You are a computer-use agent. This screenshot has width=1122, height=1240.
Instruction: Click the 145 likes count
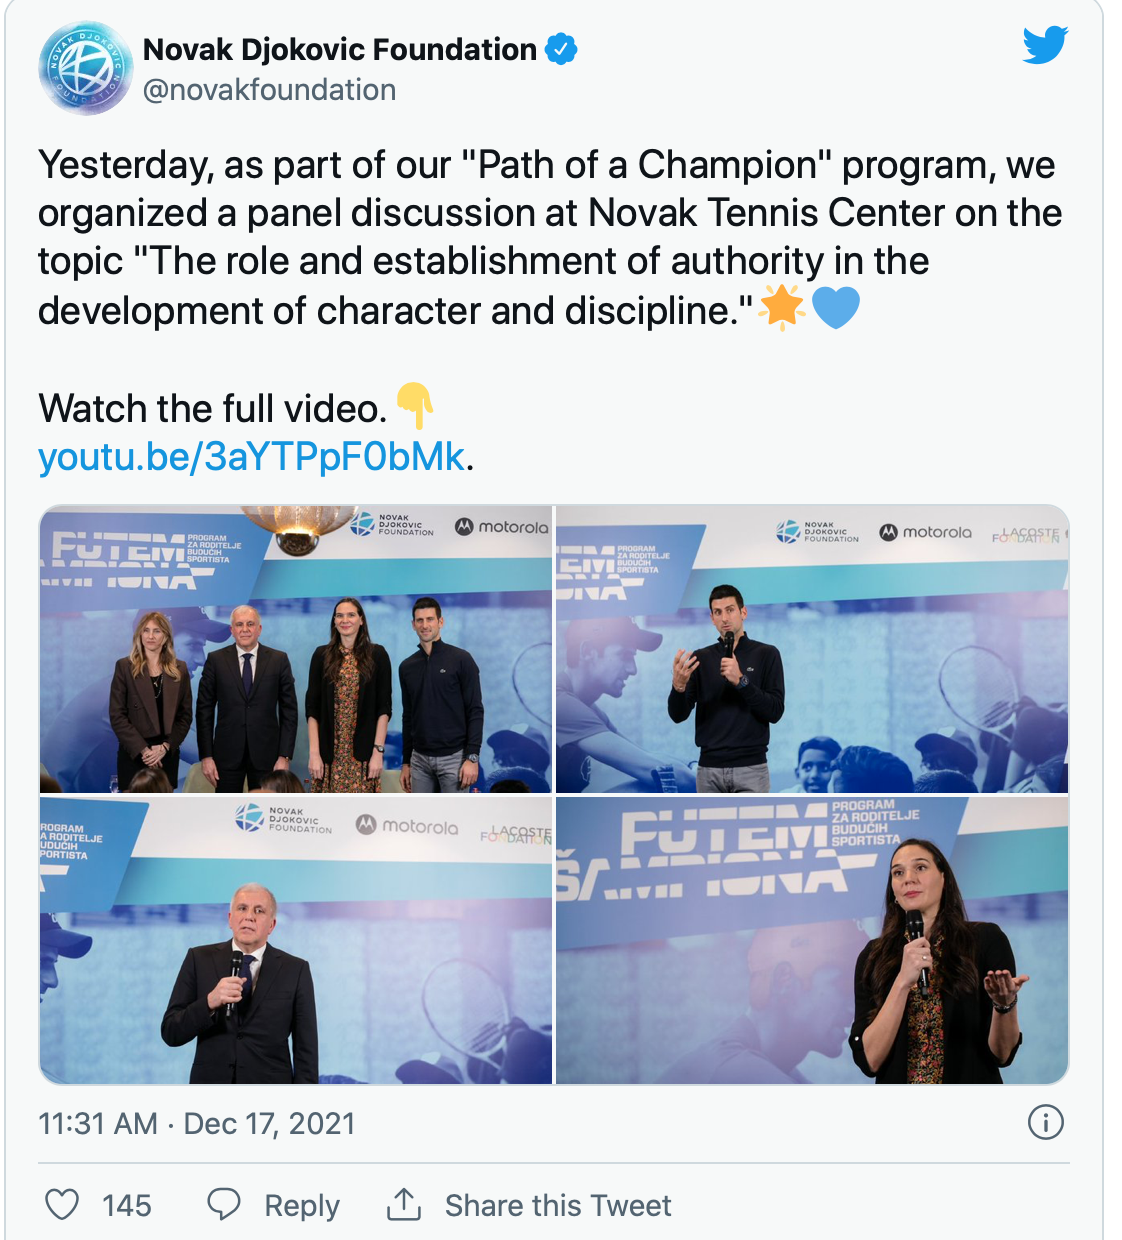tap(127, 1205)
